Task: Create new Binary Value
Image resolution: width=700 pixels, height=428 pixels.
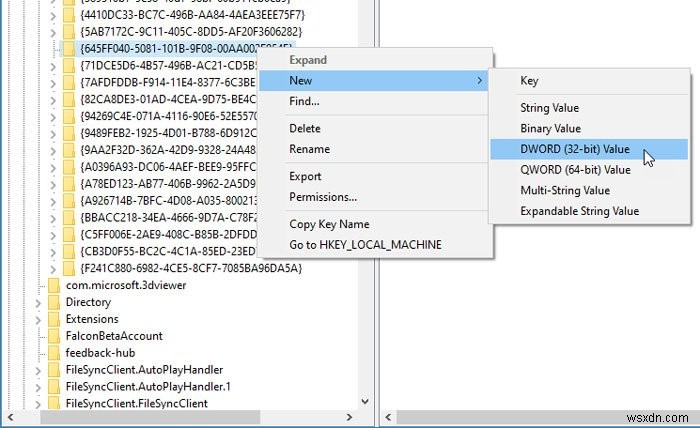Action: click(589, 129)
